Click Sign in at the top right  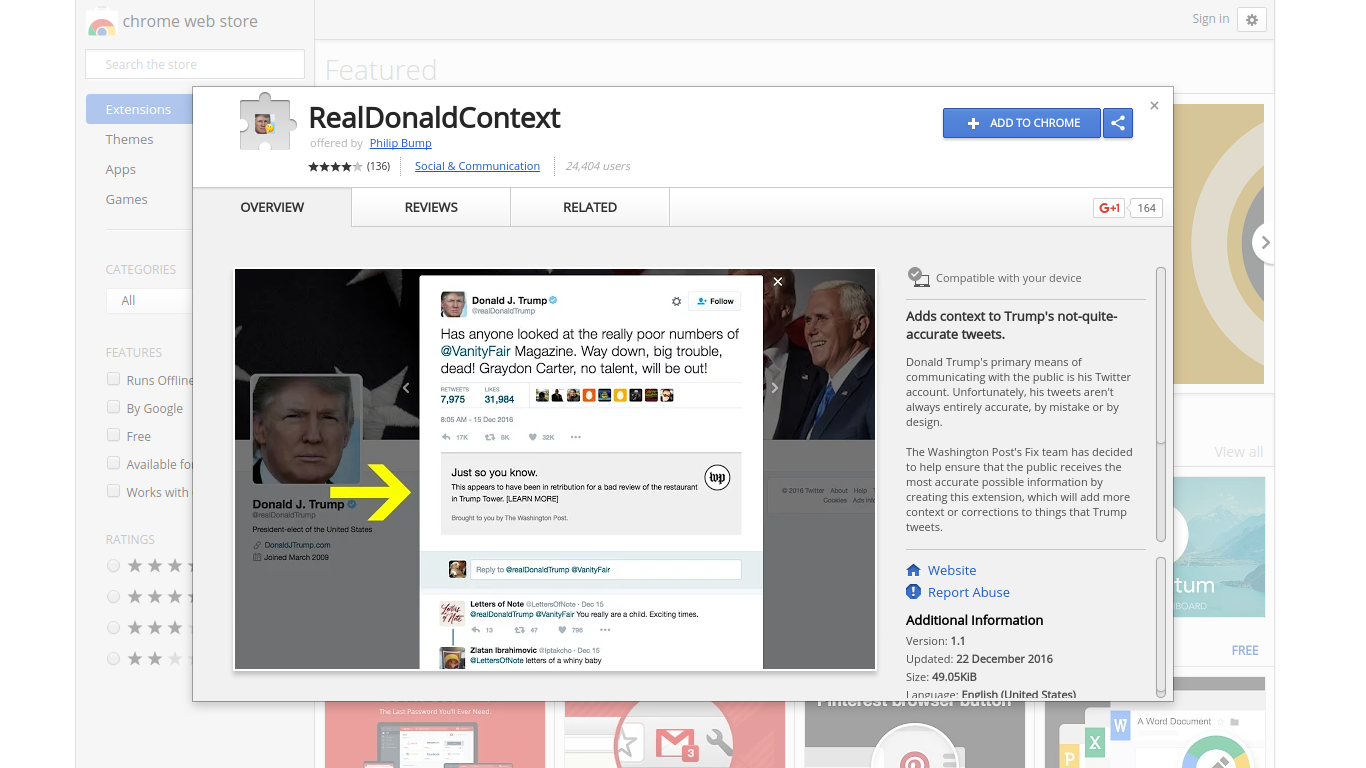[1210, 19]
